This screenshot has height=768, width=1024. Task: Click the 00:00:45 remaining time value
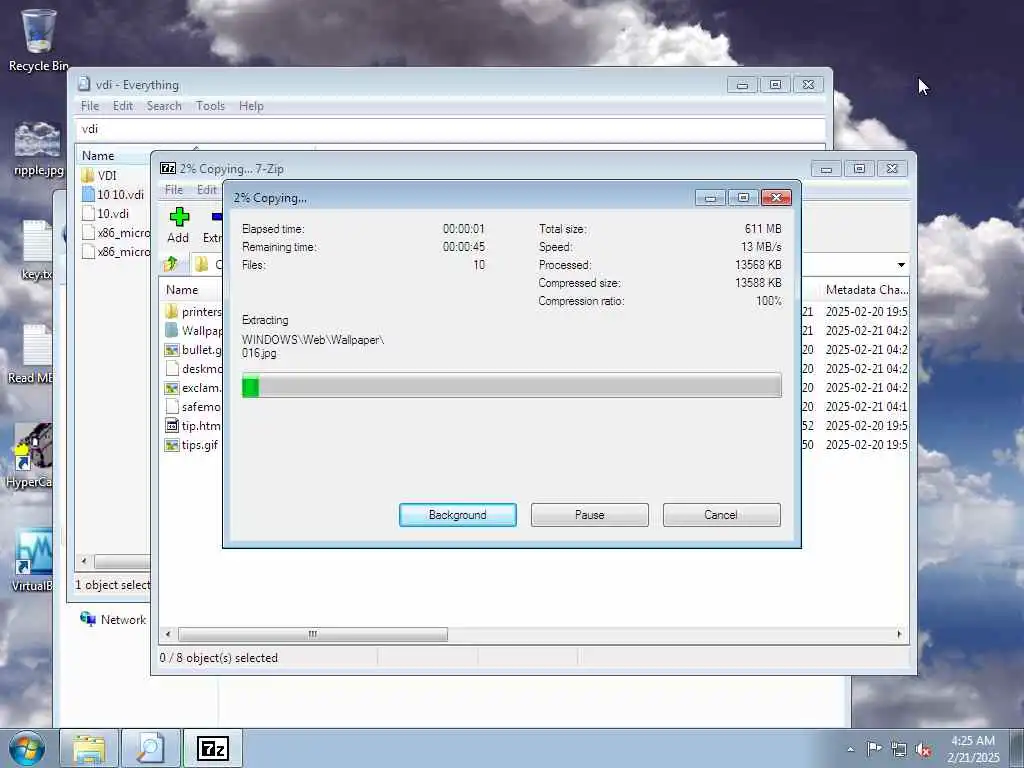pyautogui.click(x=464, y=247)
